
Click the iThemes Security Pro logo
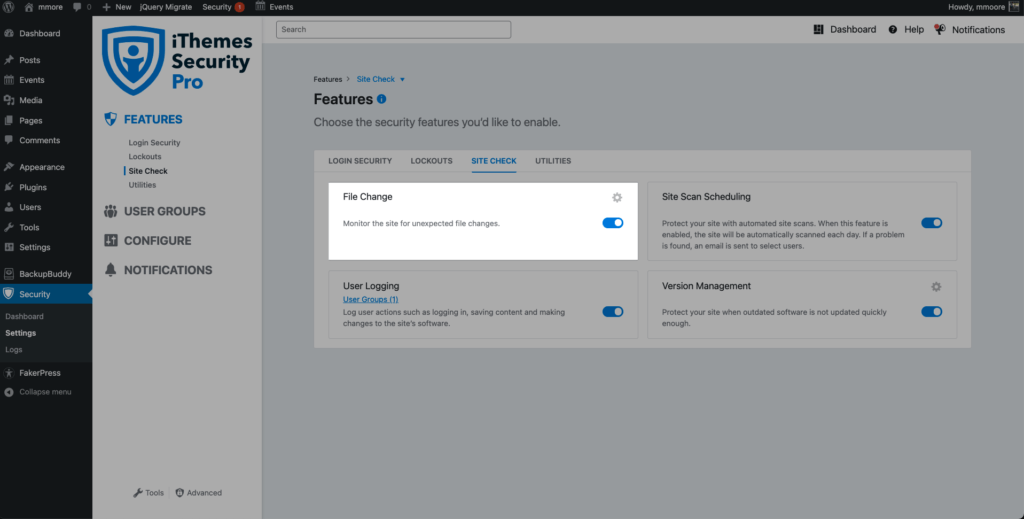[x=177, y=60]
